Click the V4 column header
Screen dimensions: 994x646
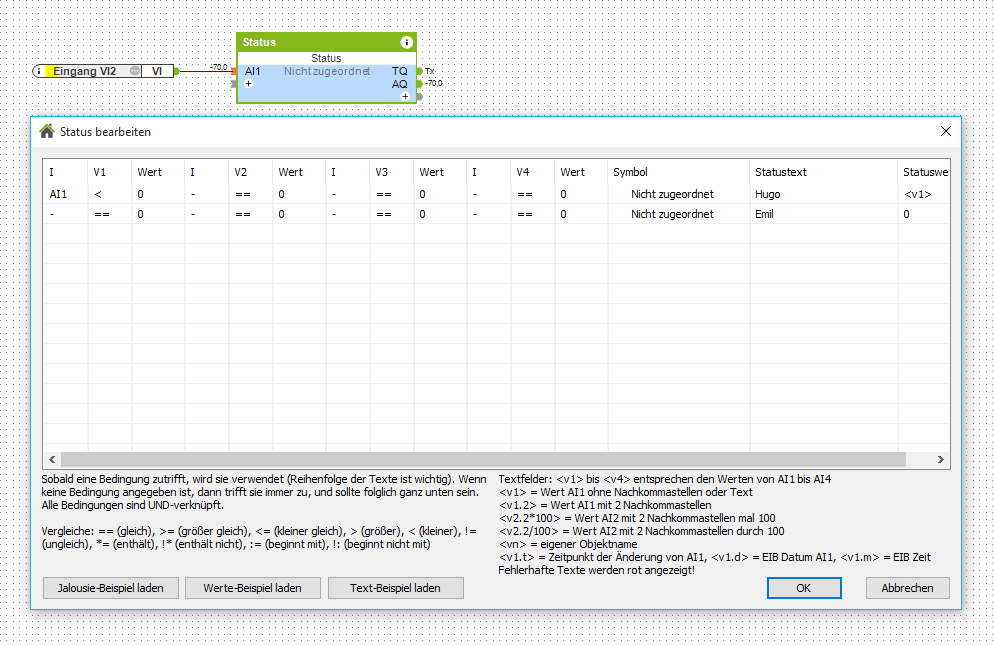point(532,172)
